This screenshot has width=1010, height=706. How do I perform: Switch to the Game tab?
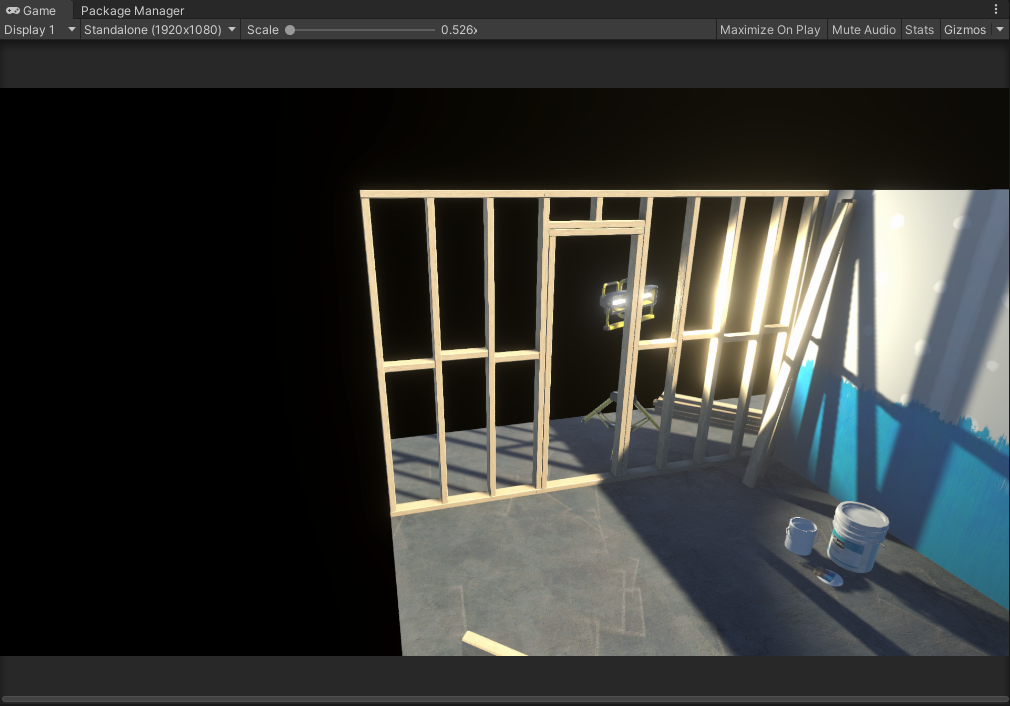(x=32, y=10)
